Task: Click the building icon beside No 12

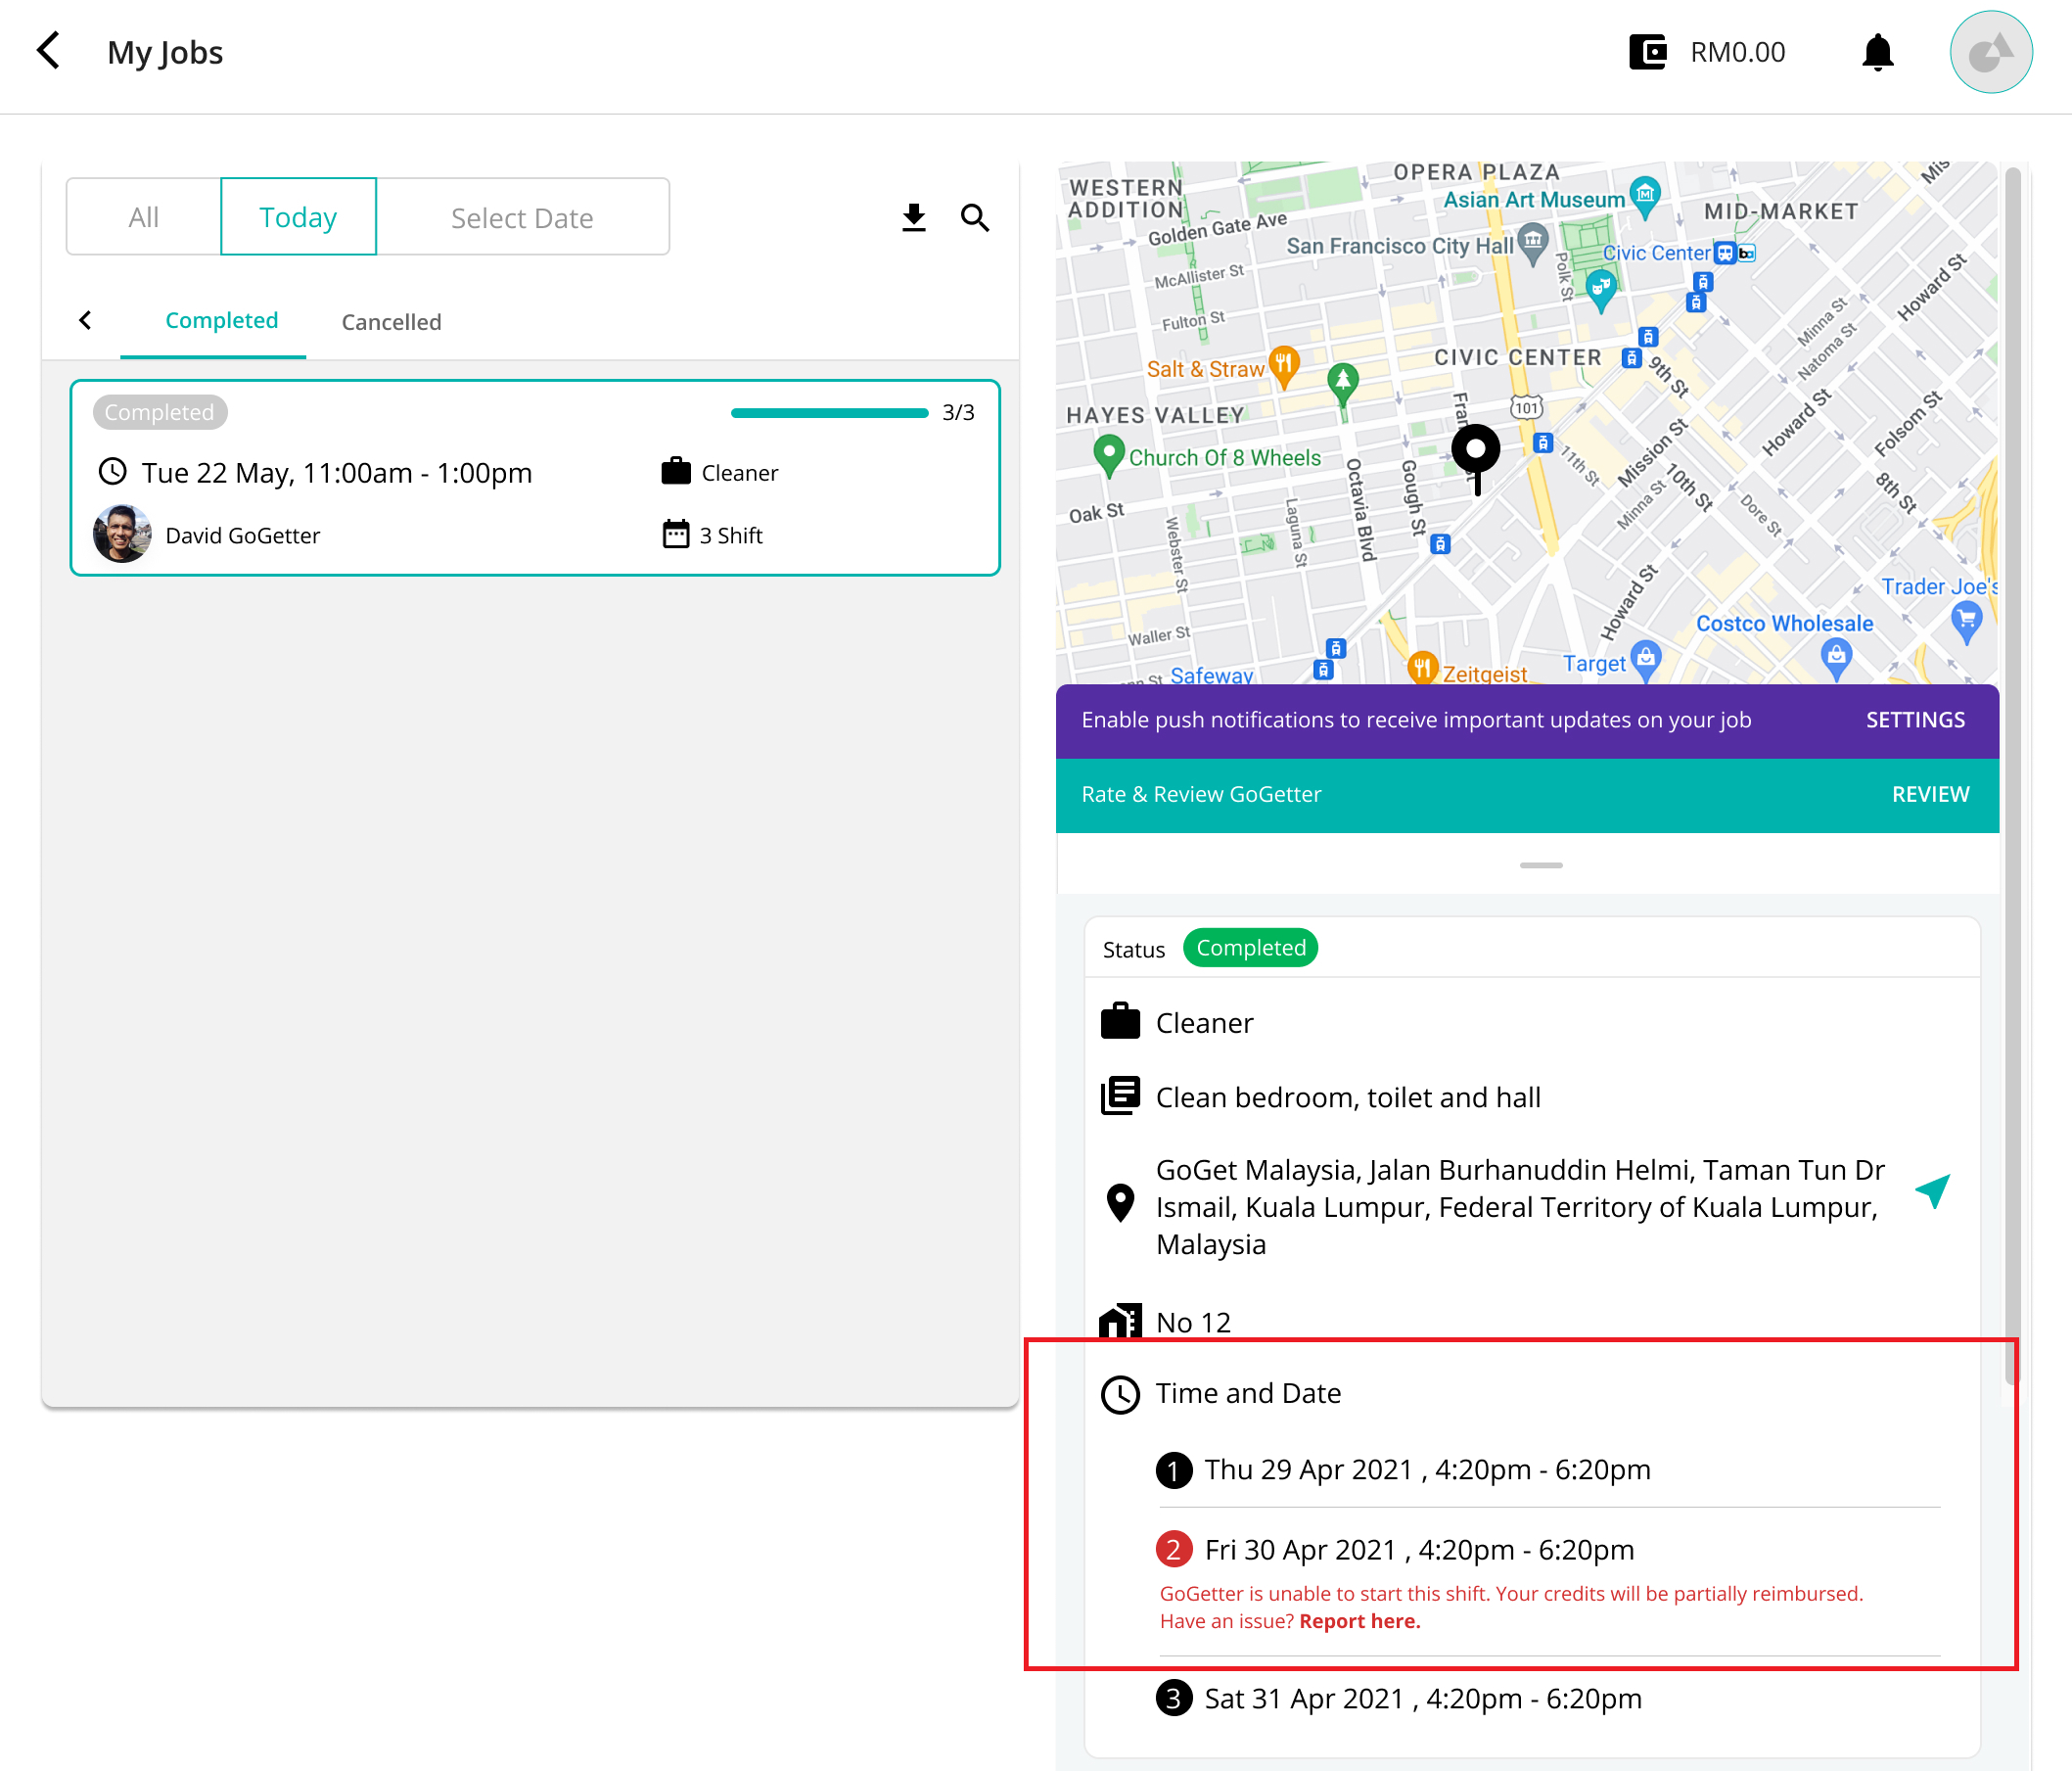Action: pos(1120,1320)
